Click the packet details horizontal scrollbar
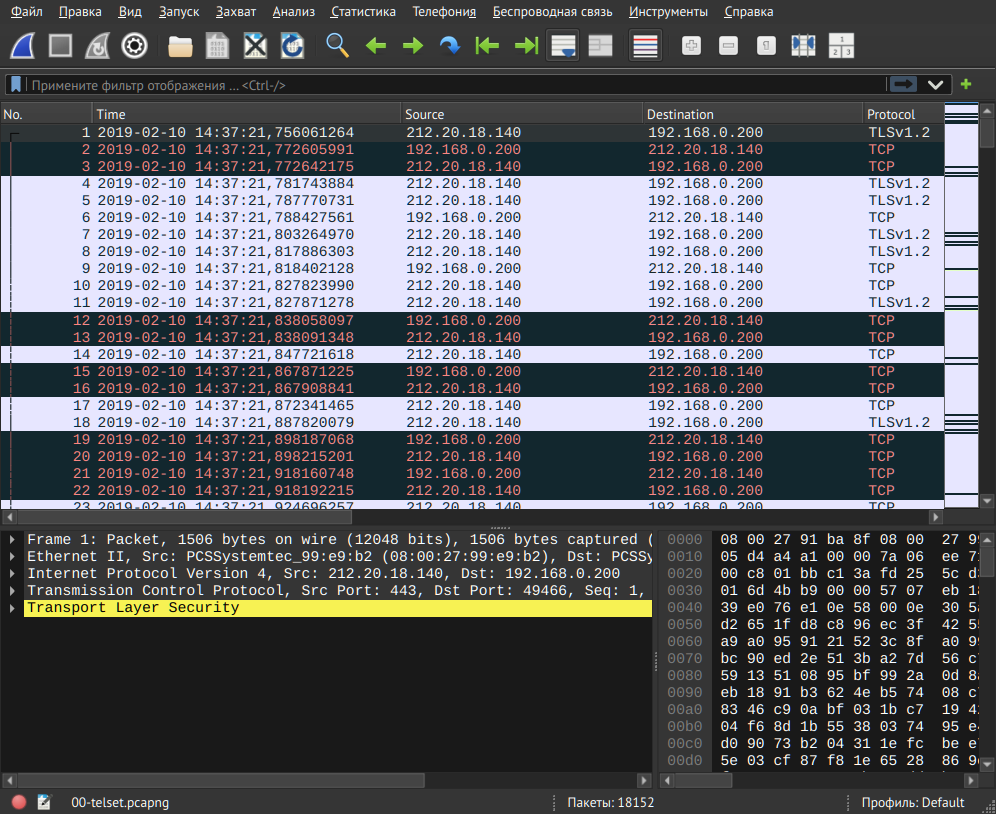This screenshot has height=814, width=996. [326, 780]
